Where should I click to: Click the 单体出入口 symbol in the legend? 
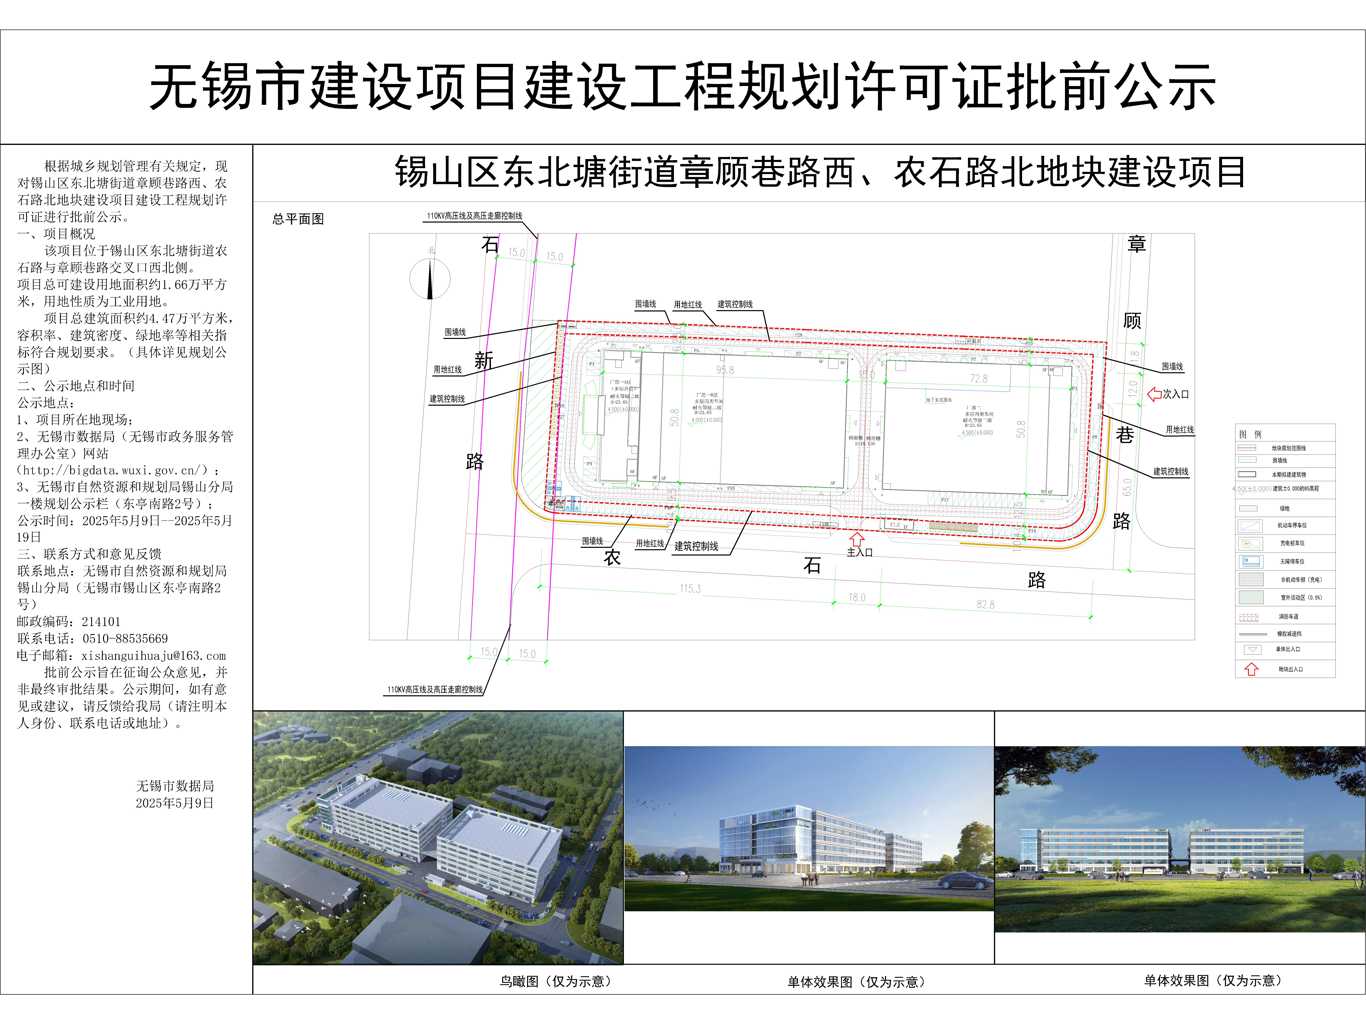click(x=1251, y=649)
